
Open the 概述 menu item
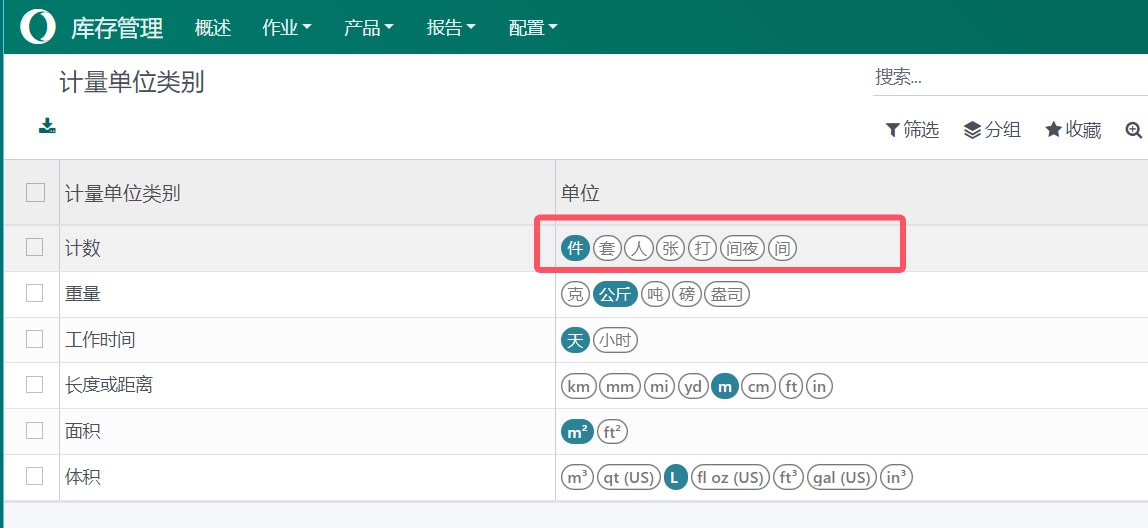pos(213,28)
